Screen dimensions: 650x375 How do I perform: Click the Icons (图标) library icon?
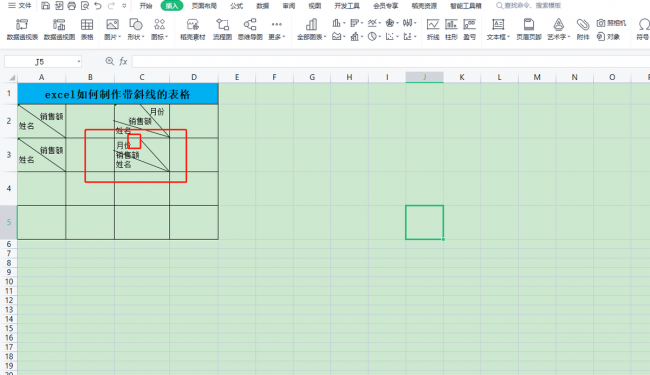(x=159, y=24)
